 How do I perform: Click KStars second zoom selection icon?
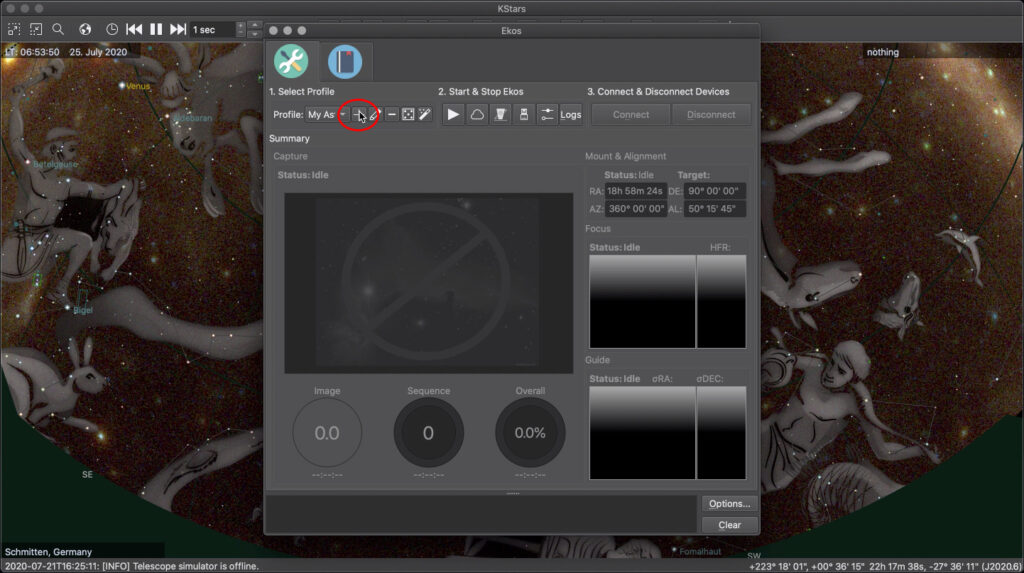click(x=36, y=29)
